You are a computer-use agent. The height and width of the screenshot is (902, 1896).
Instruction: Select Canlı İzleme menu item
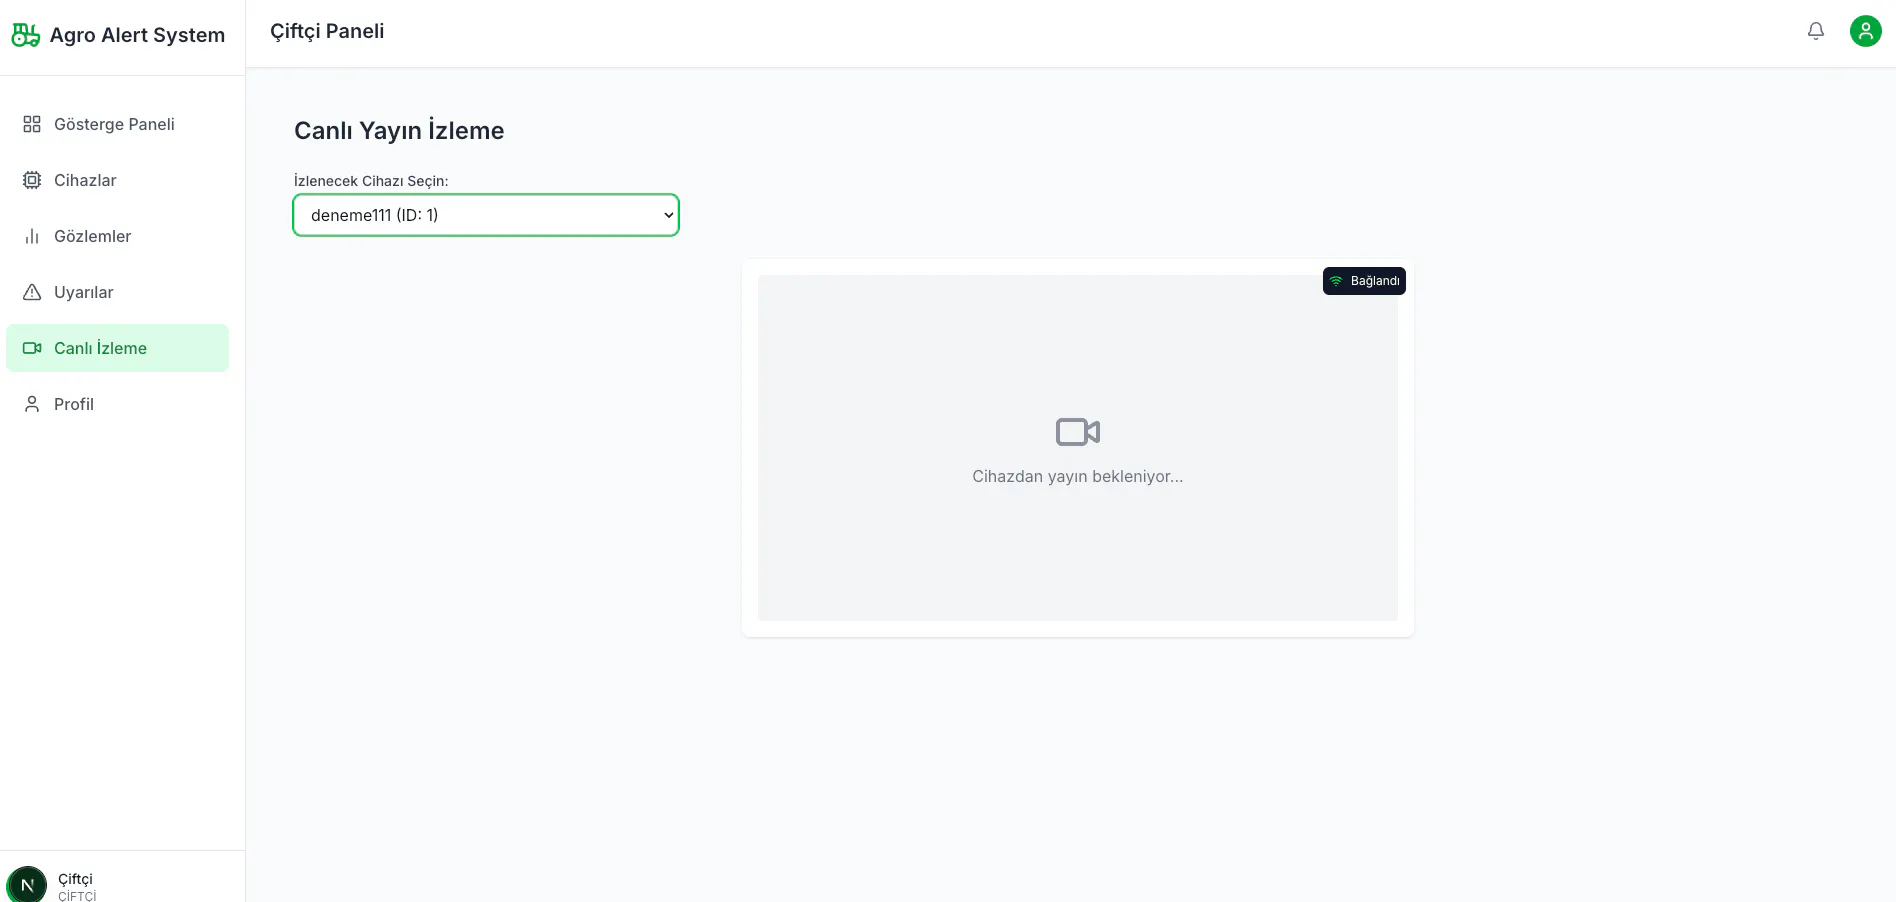tap(118, 348)
